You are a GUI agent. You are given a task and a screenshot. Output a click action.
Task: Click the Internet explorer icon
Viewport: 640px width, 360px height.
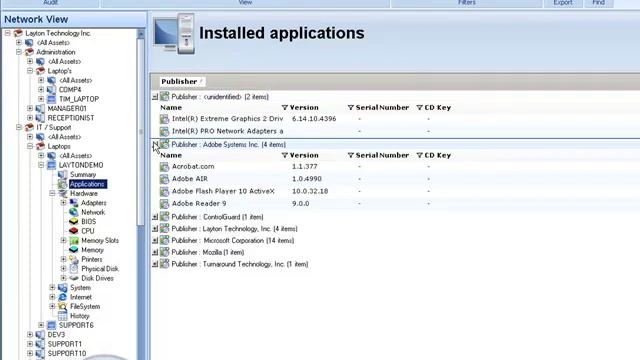point(62,297)
